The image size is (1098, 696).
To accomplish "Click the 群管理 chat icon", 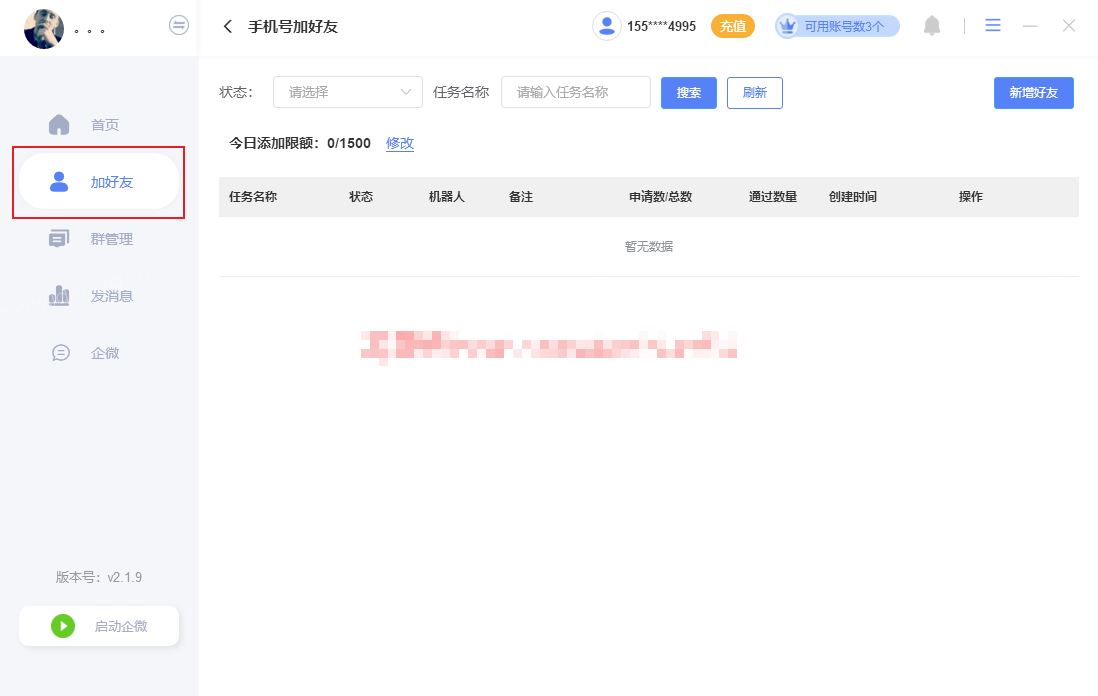I will (x=59, y=239).
